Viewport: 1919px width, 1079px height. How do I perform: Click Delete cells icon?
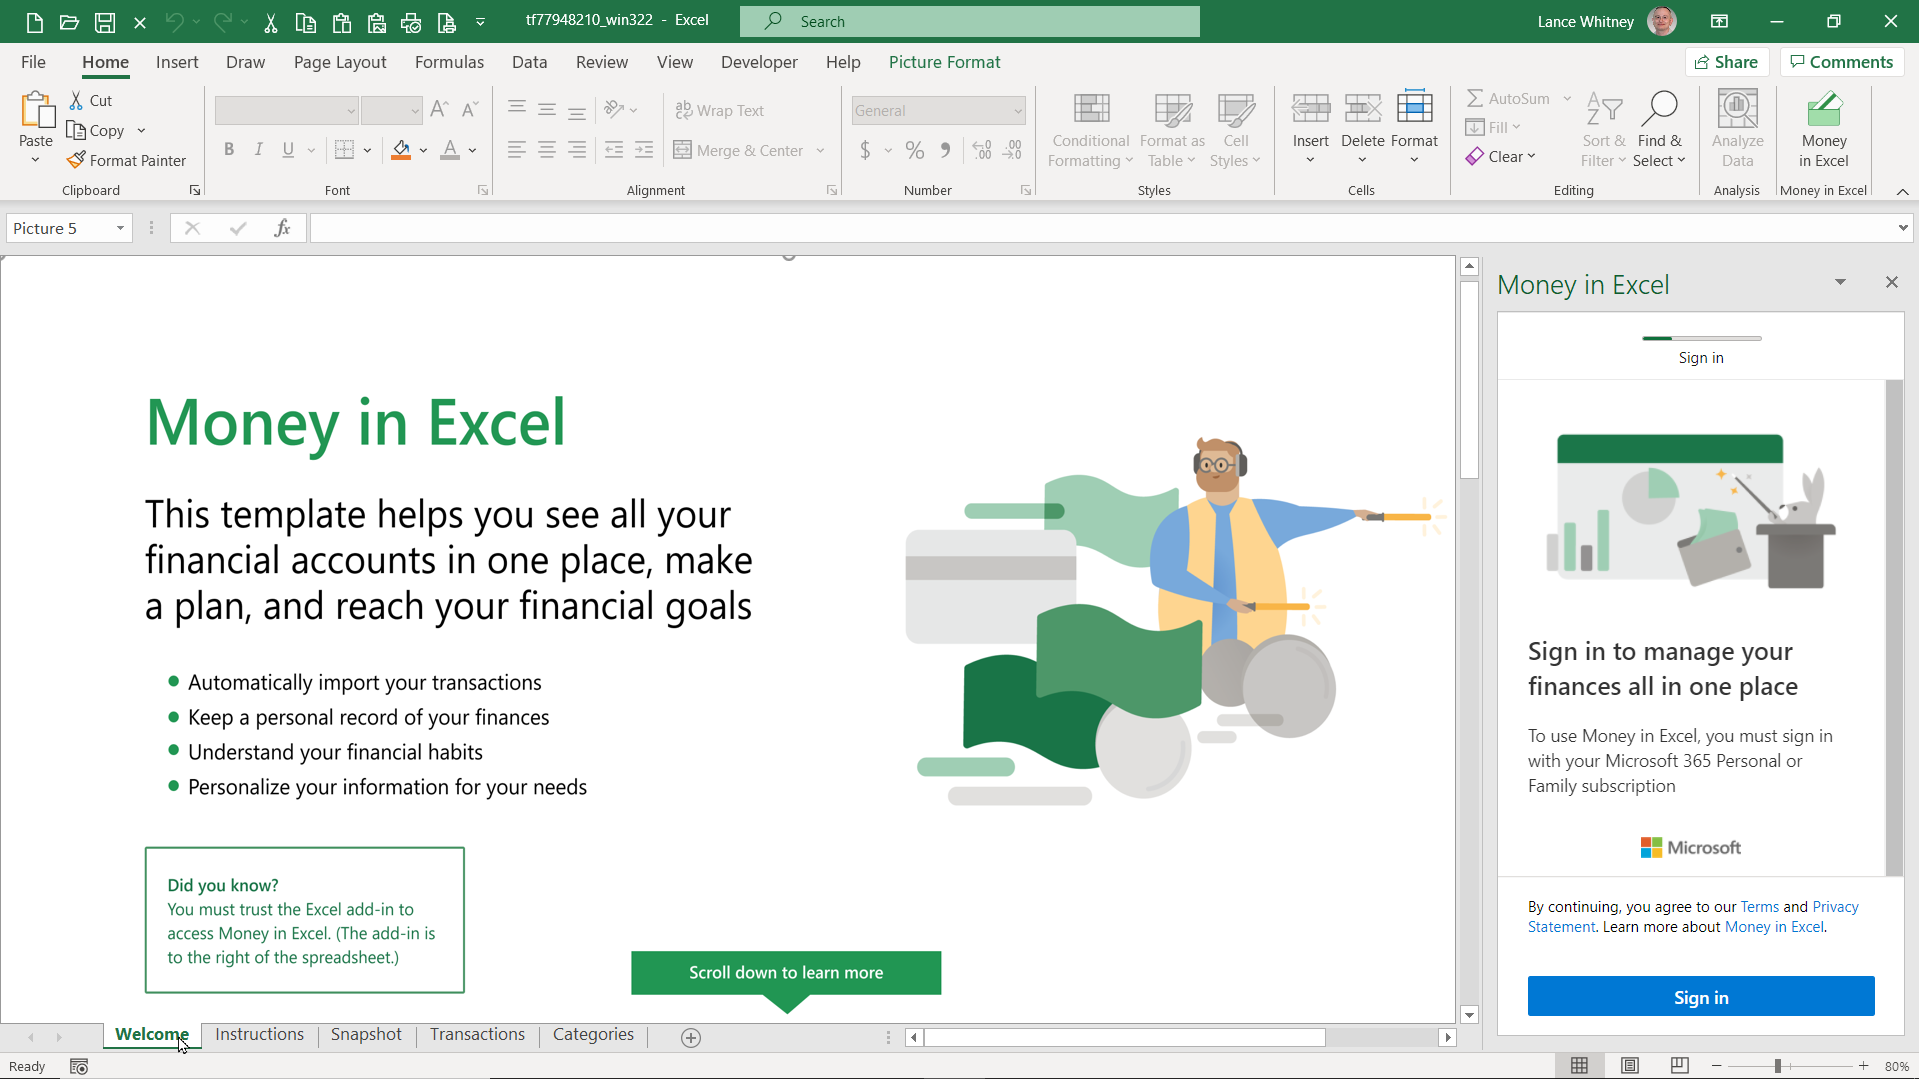[1362, 108]
